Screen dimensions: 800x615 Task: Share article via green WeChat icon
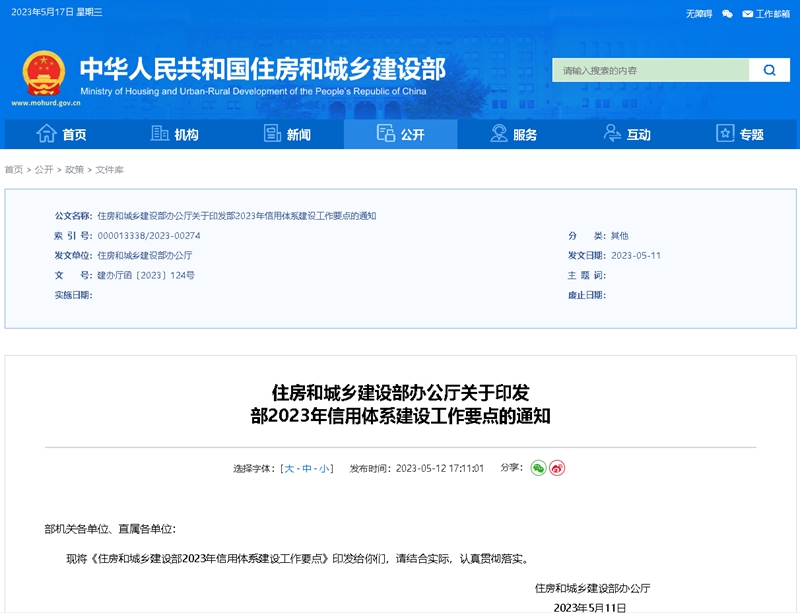tap(538, 468)
